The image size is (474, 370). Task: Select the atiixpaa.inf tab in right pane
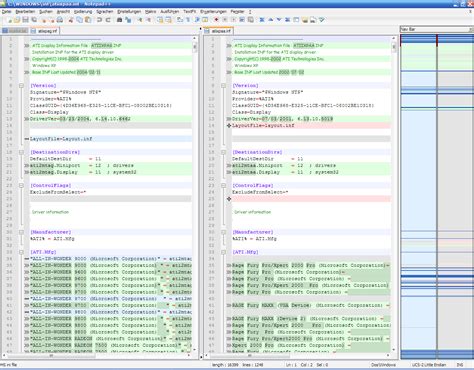coord(218,31)
